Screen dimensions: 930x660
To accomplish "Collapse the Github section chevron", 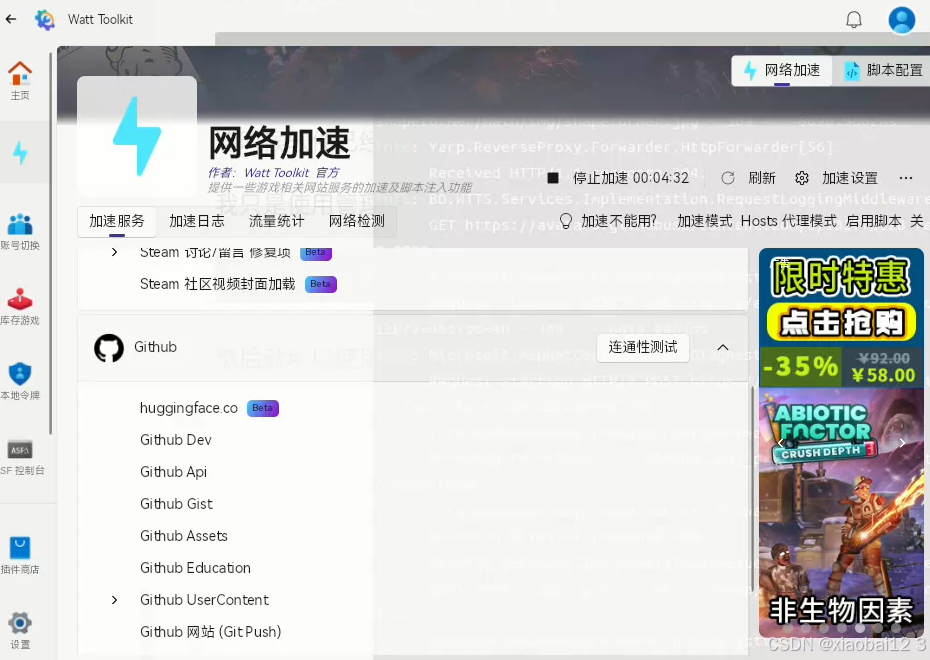I will (722, 347).
